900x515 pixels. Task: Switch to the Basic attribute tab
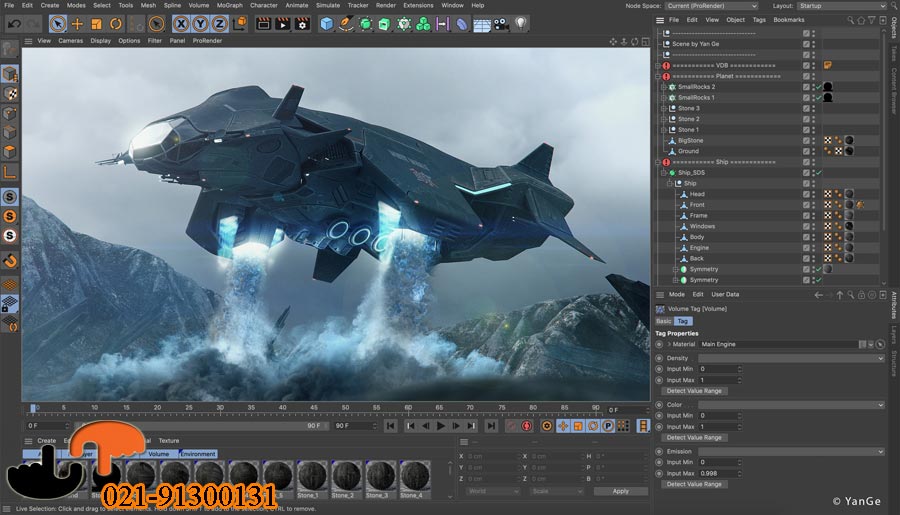pos(664,322)
